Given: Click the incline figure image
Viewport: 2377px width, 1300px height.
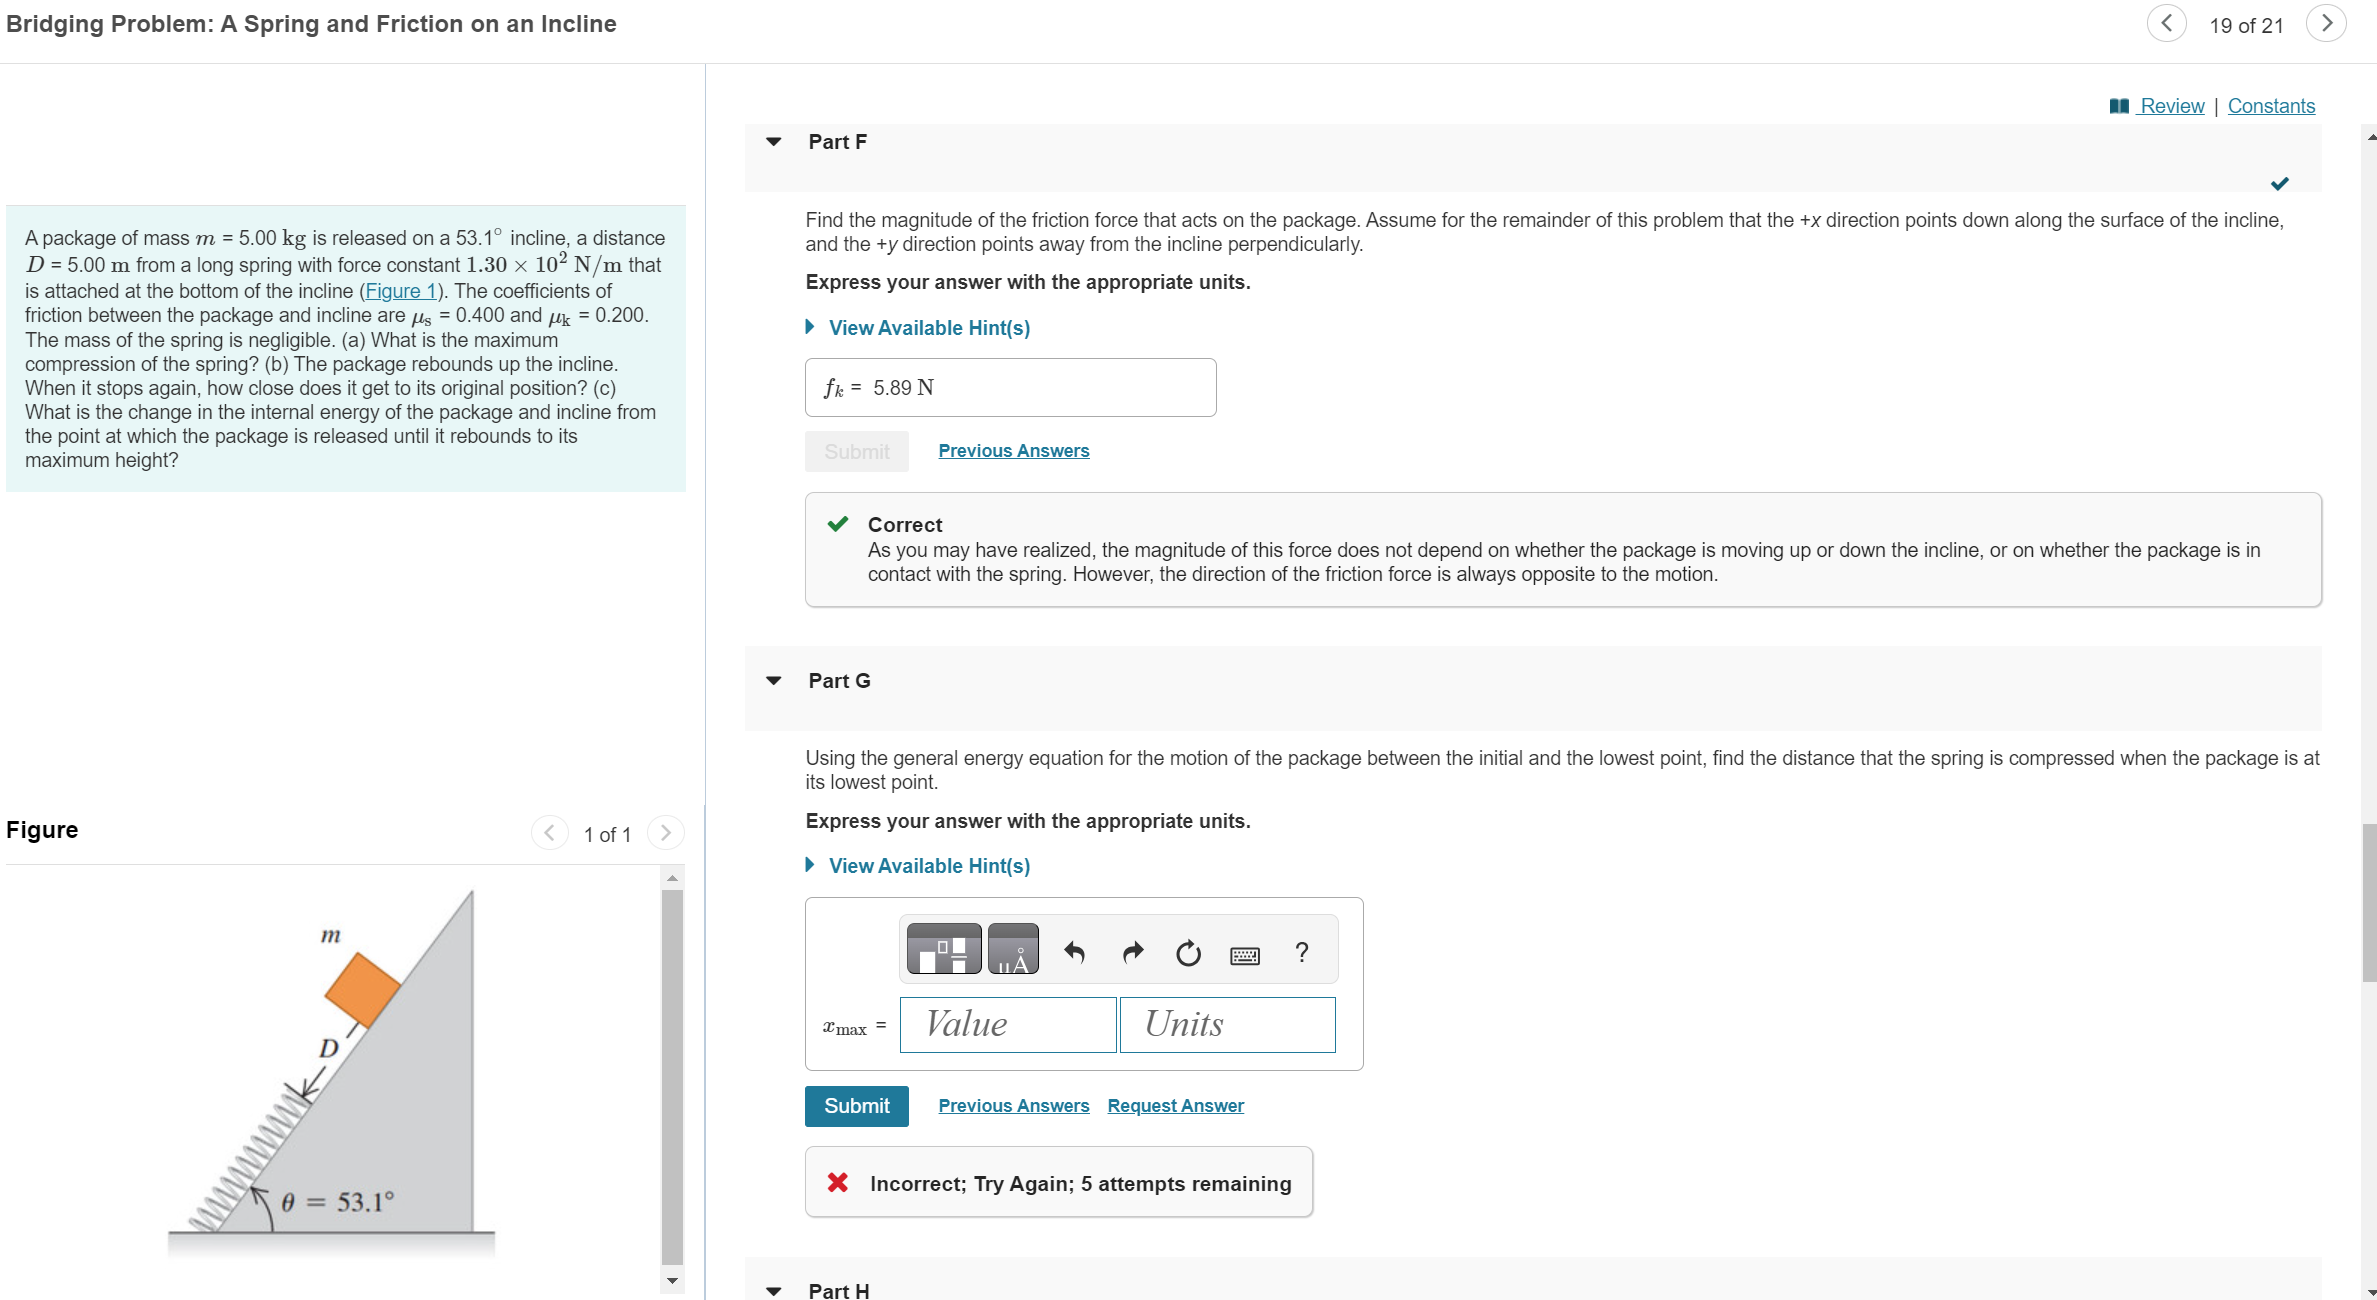Looking at the screenshot, I should pyautogui.click(x=332, y=1072).
